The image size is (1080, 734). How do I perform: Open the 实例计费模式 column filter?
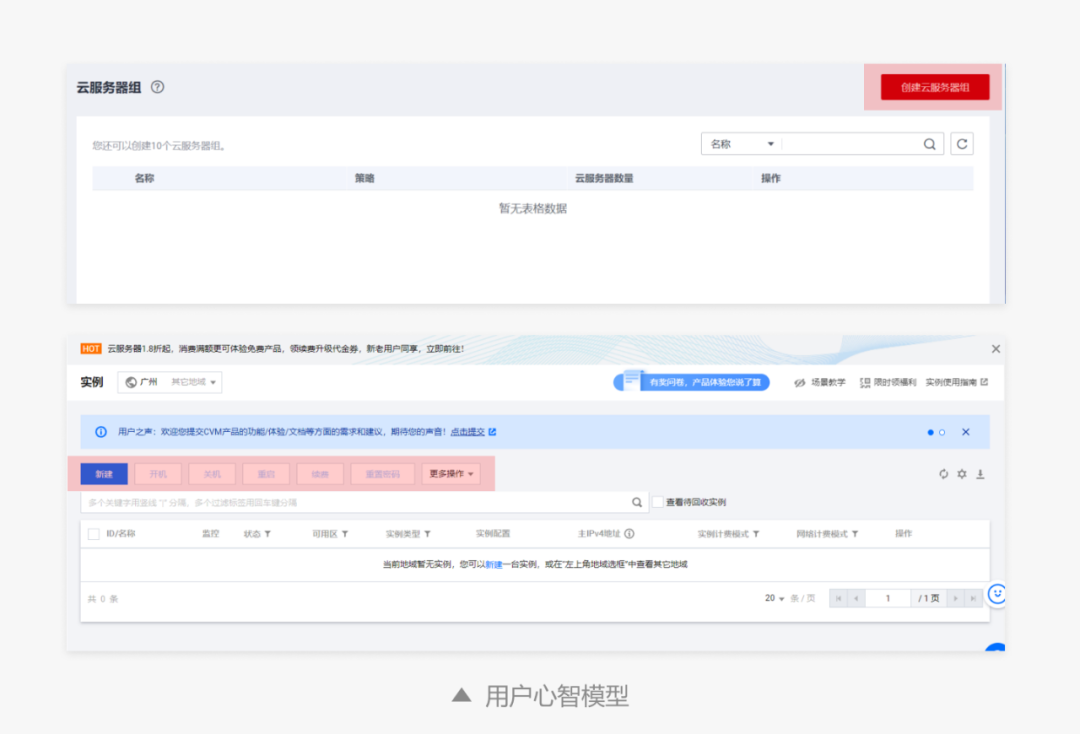pyautogui.click(x=756, y=534)
